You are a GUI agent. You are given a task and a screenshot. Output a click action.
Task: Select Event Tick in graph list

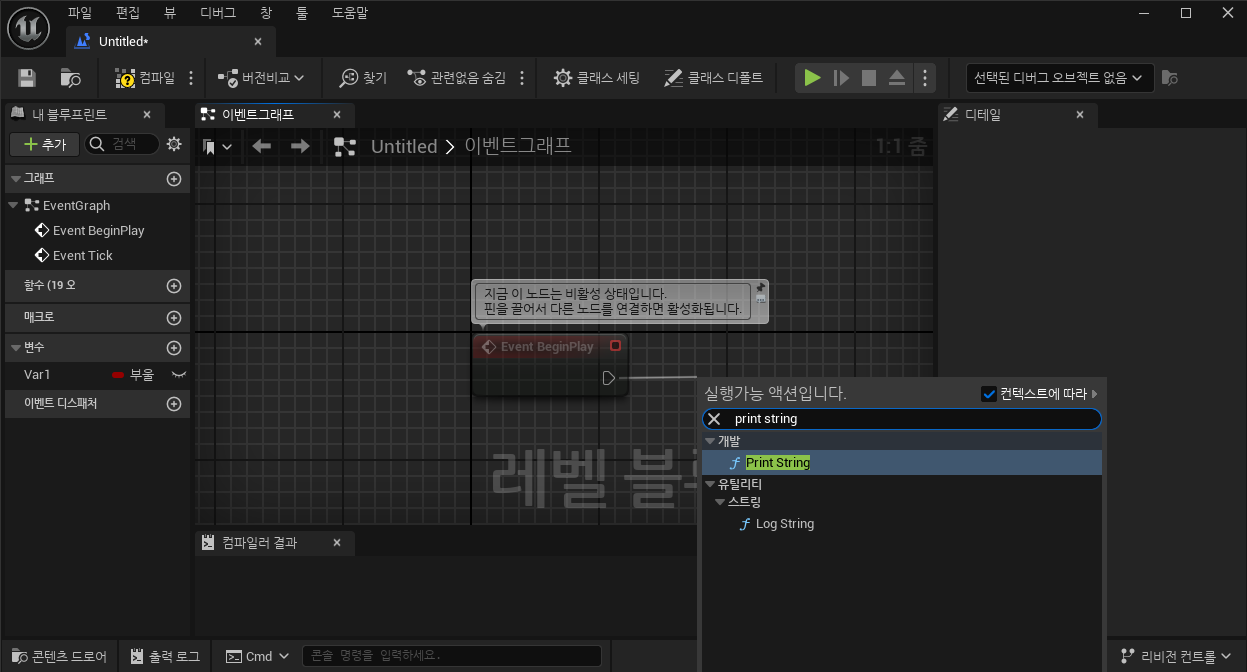pos(82,255)
